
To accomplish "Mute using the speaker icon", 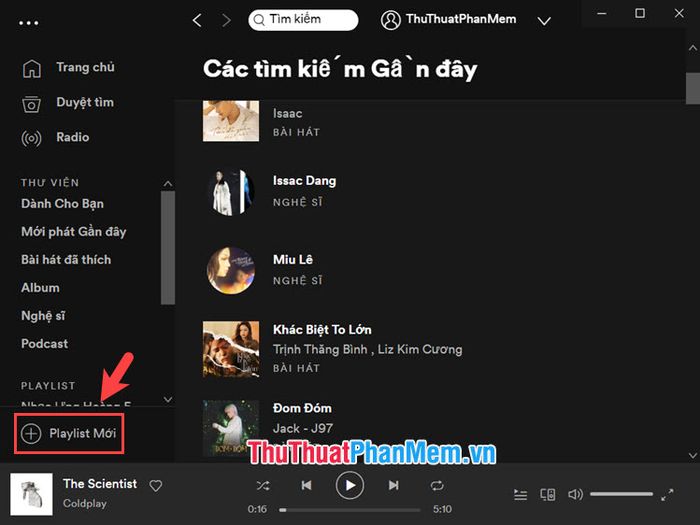I will click(x=575, y=494).
